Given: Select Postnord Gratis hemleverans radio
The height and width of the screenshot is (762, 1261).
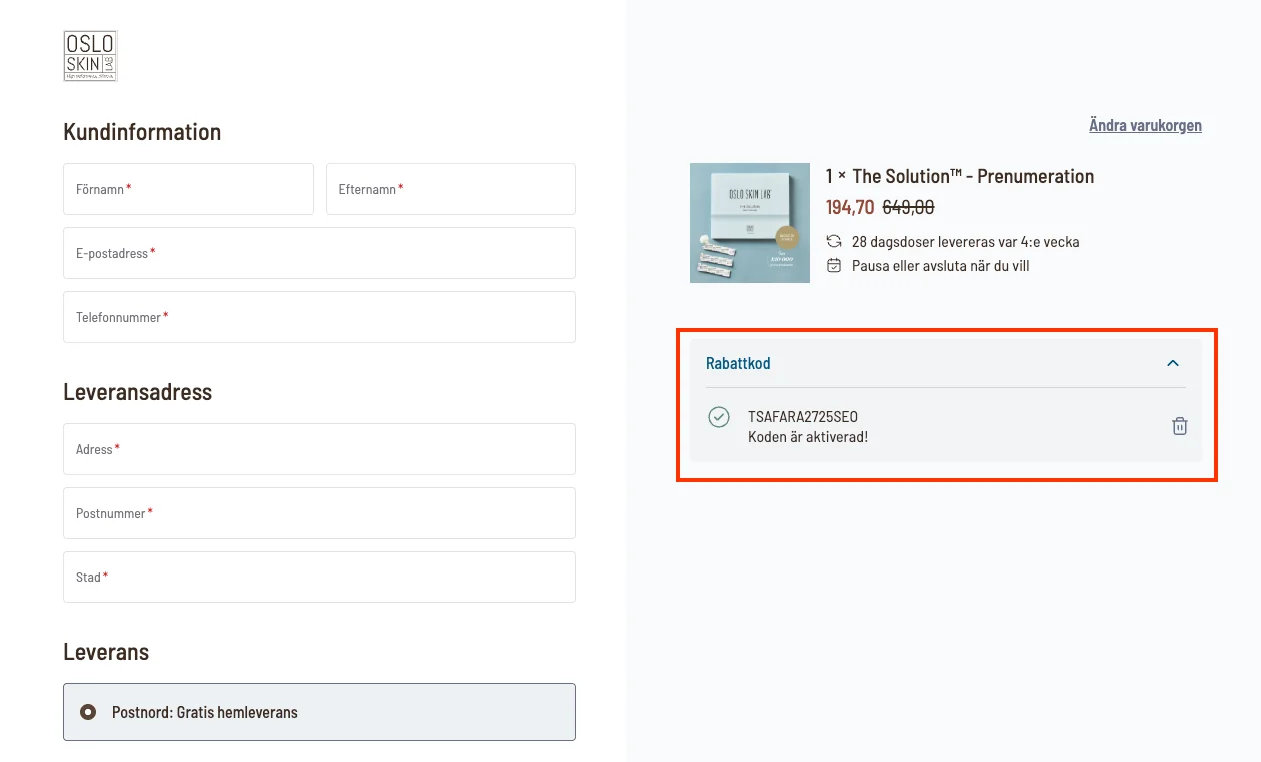Looking at the screenshot, I should 88,712.
